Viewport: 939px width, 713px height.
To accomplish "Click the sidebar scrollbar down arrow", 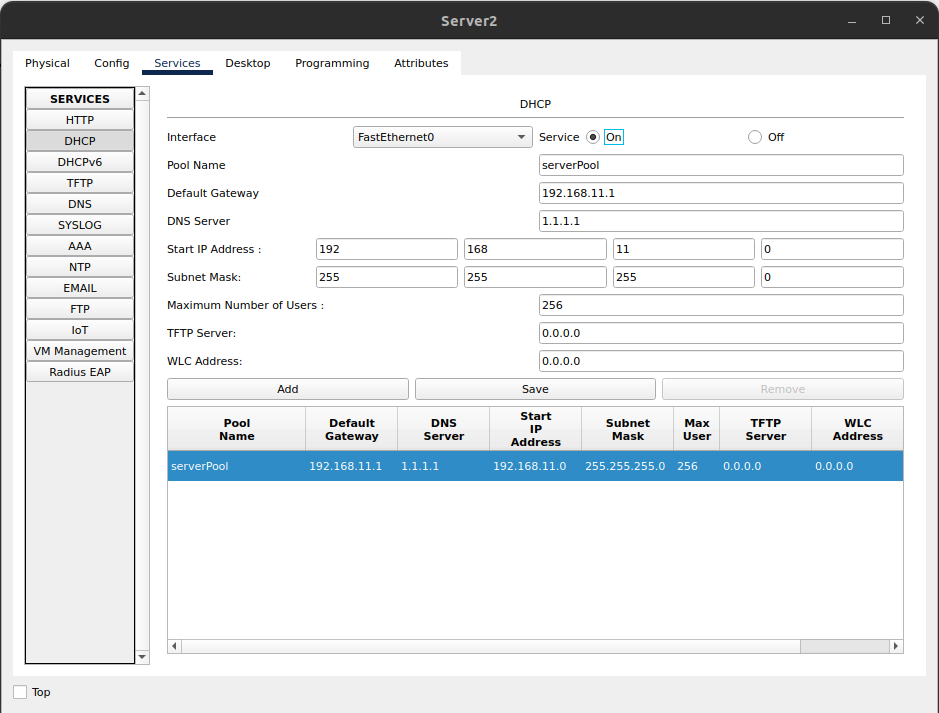I will tap(142, 657).
